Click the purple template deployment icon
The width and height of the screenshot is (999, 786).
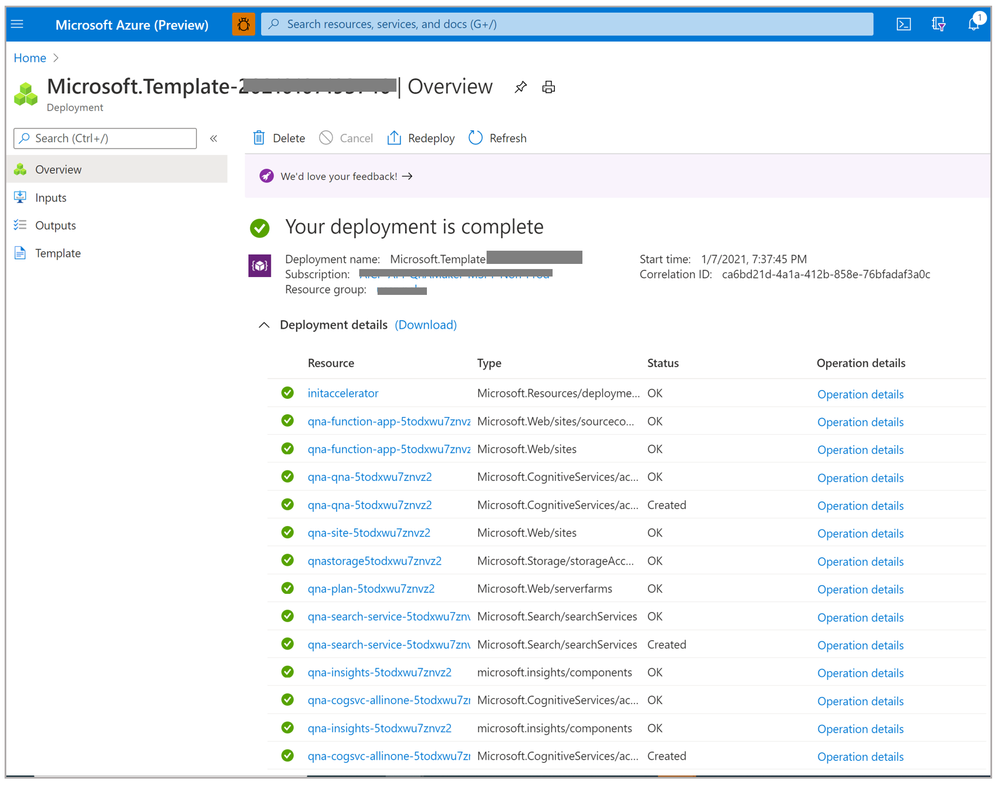[259, 266]
